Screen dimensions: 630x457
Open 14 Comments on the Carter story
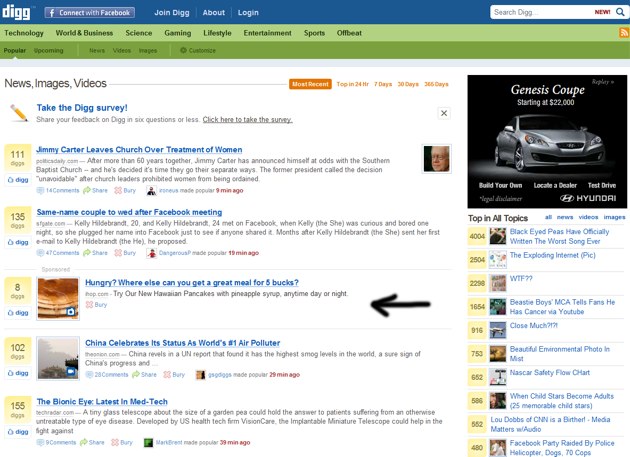58,191
